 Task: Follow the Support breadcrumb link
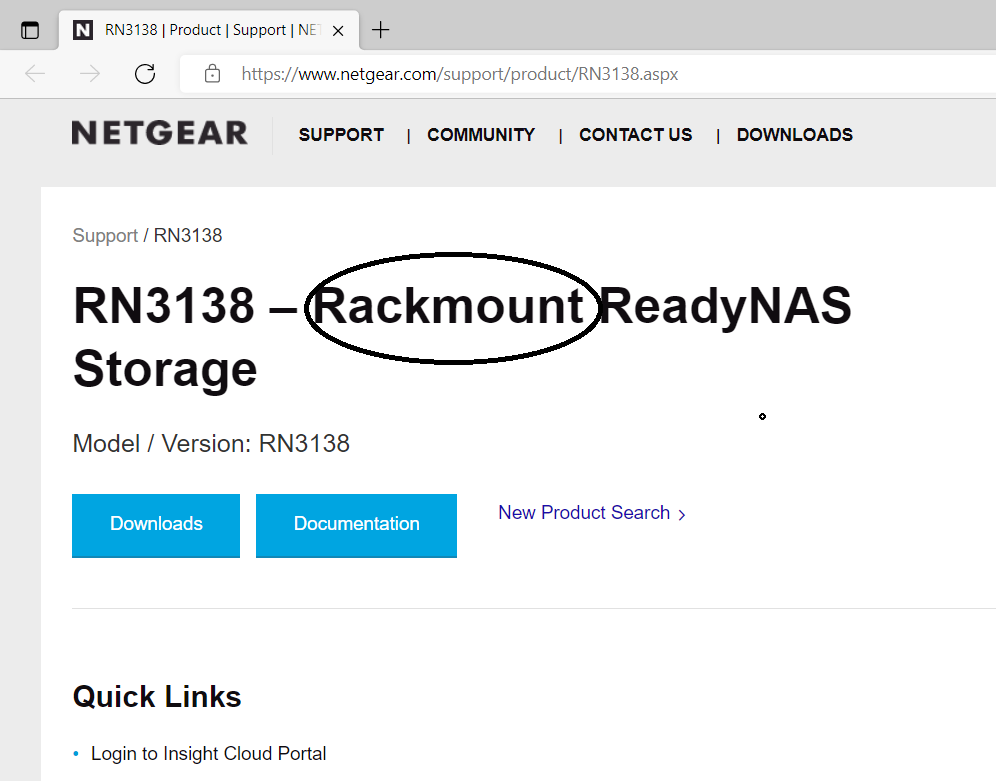click(105, 236)
